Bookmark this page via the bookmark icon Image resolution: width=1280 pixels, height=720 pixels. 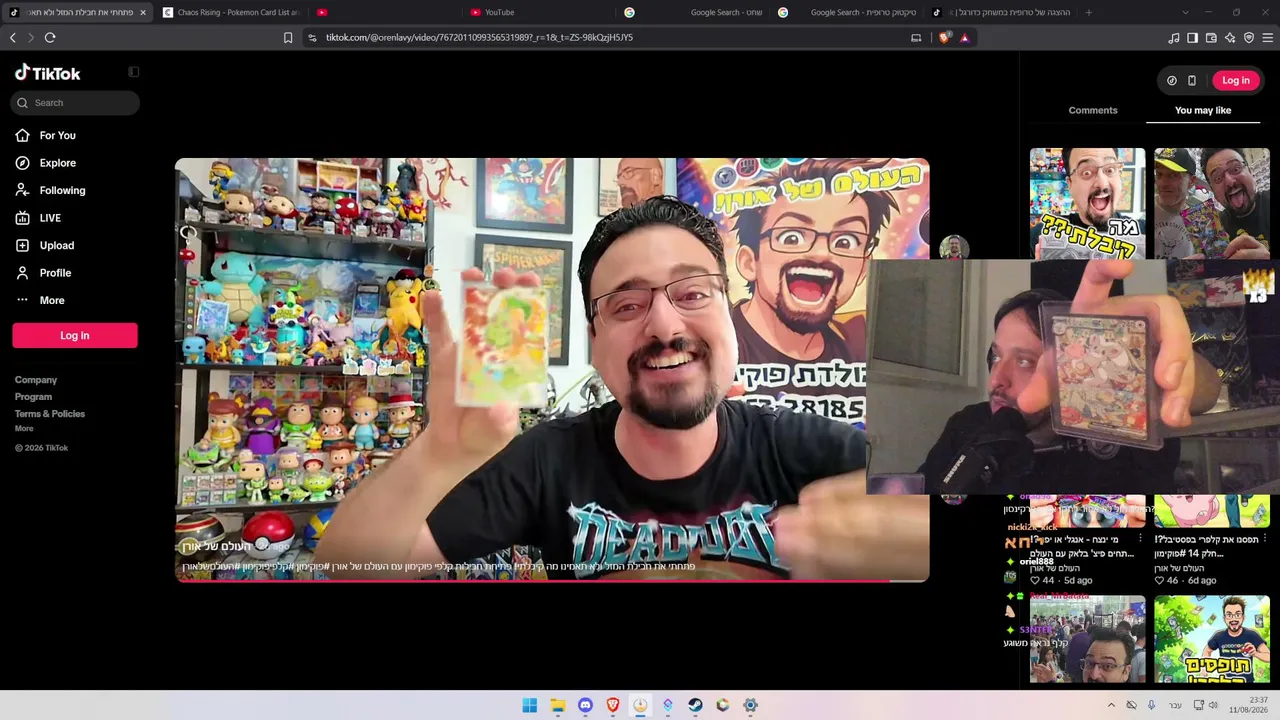(x=288, y=37)
